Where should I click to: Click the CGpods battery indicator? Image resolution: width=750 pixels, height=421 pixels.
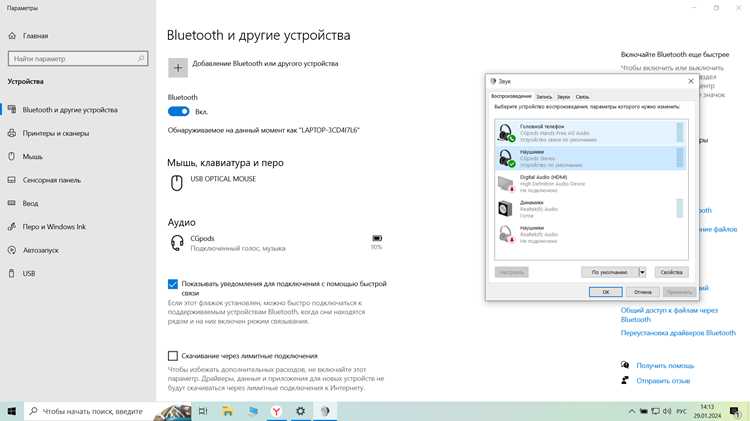[x=377, y=238]
